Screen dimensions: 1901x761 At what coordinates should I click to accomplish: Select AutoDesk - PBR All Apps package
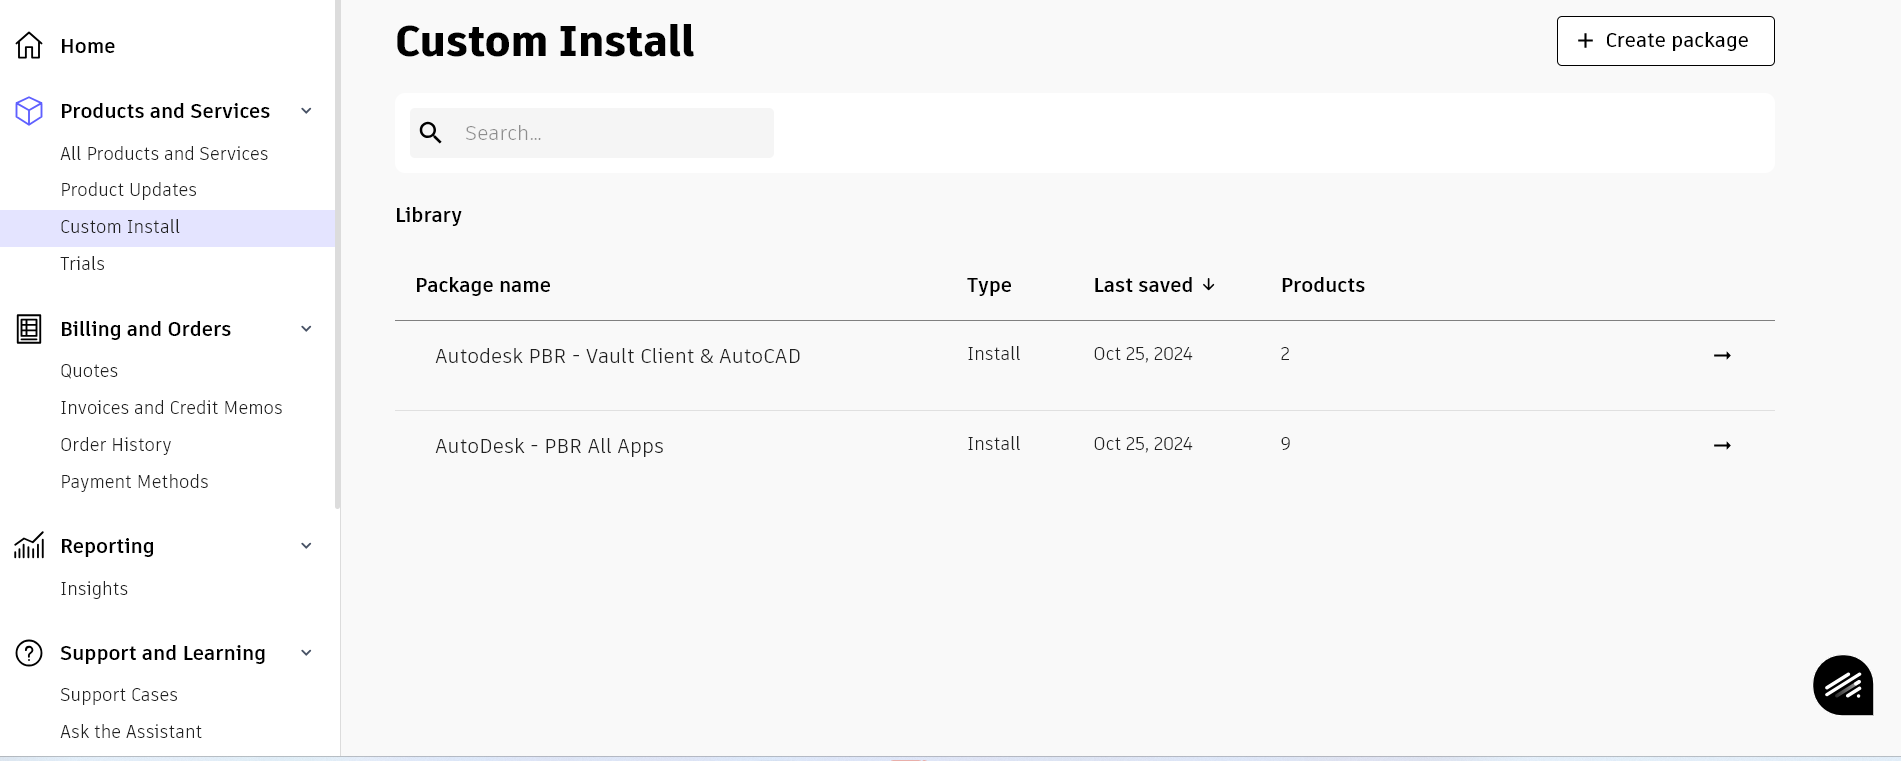[x=549, y=446]
